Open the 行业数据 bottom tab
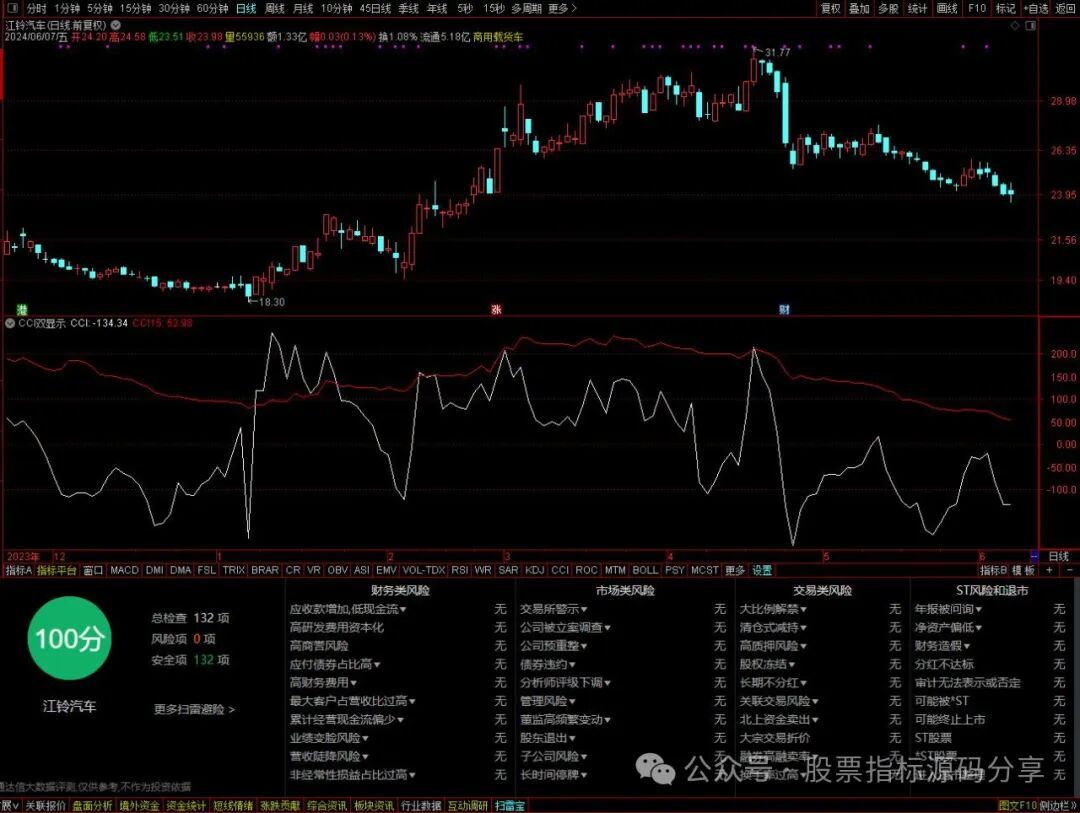This screenshot has width=1080, height=813. [x=421, y=805]
